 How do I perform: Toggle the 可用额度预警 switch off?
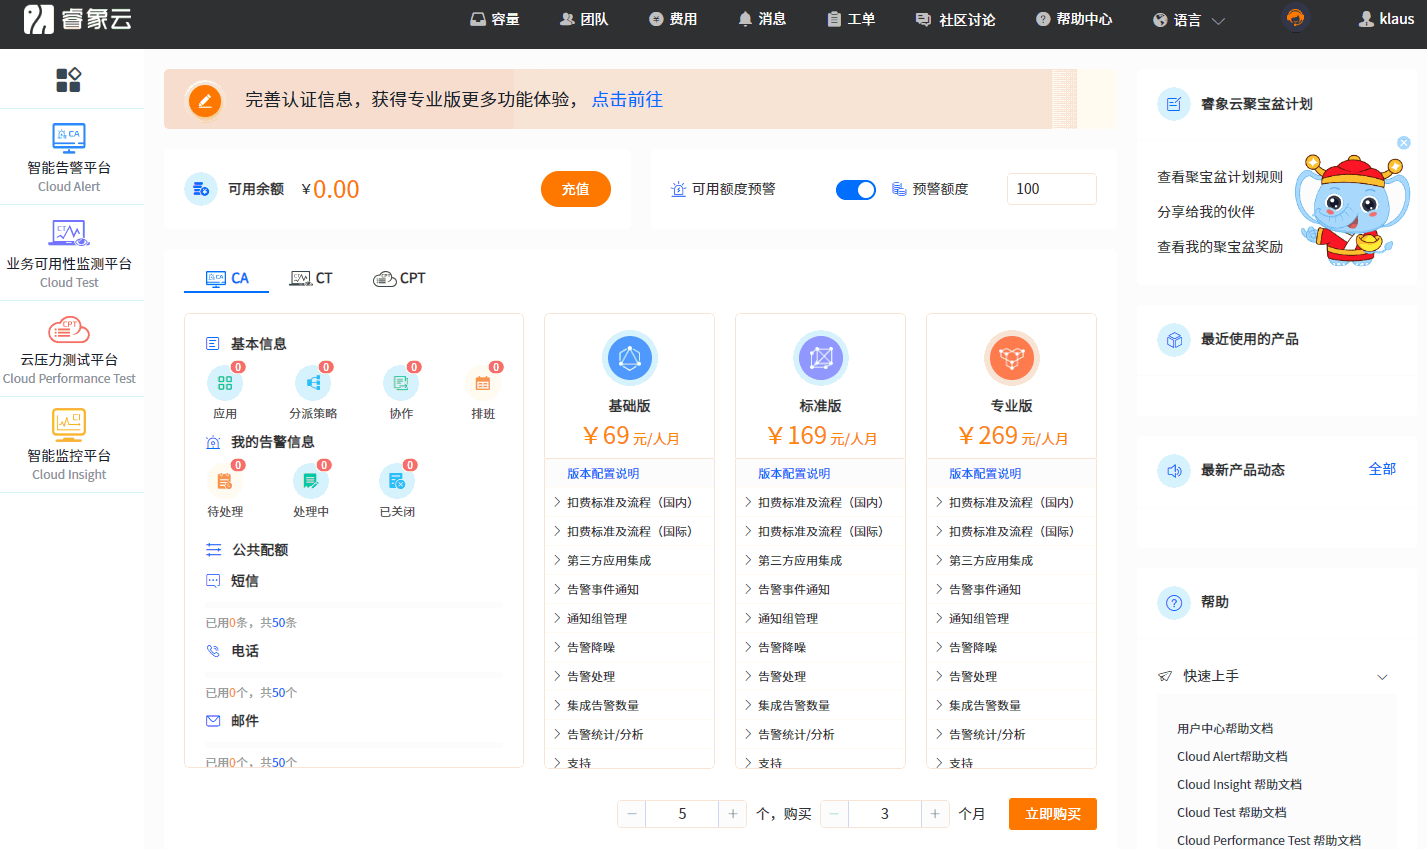[x=855, y=190]
